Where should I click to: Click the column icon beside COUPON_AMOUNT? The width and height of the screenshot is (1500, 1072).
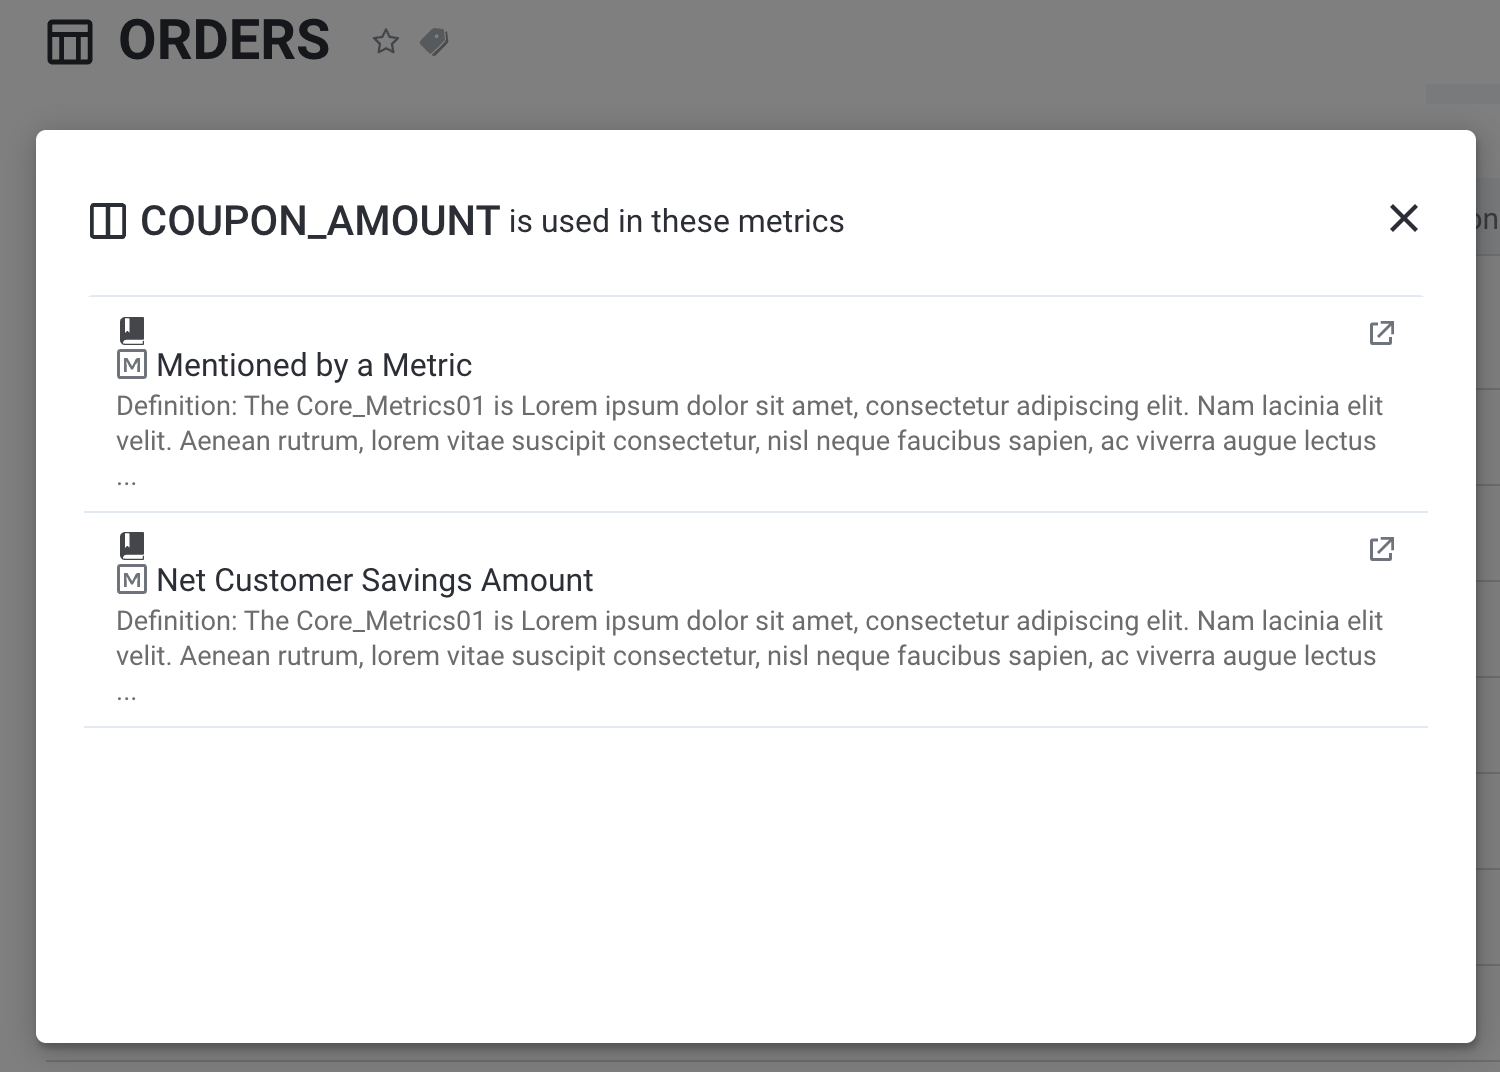[x=108, y=221]
